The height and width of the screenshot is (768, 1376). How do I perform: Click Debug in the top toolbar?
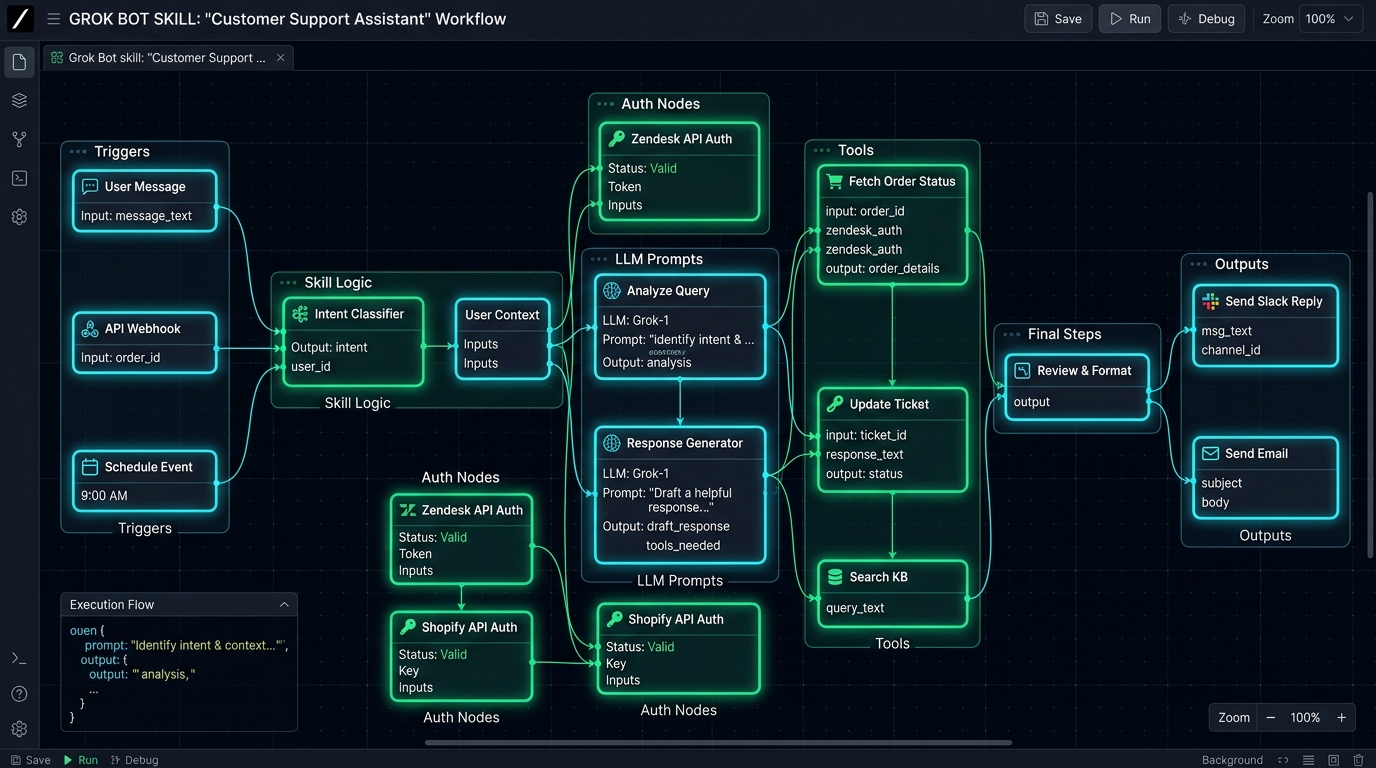click(1207, 19)
